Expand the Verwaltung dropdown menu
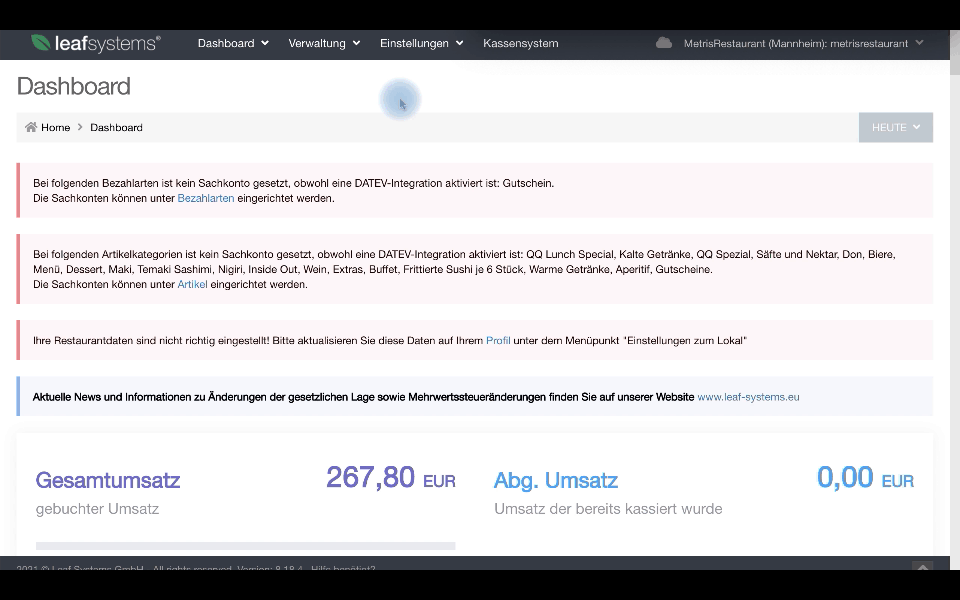960x600 pixels. tap(323, 43)
